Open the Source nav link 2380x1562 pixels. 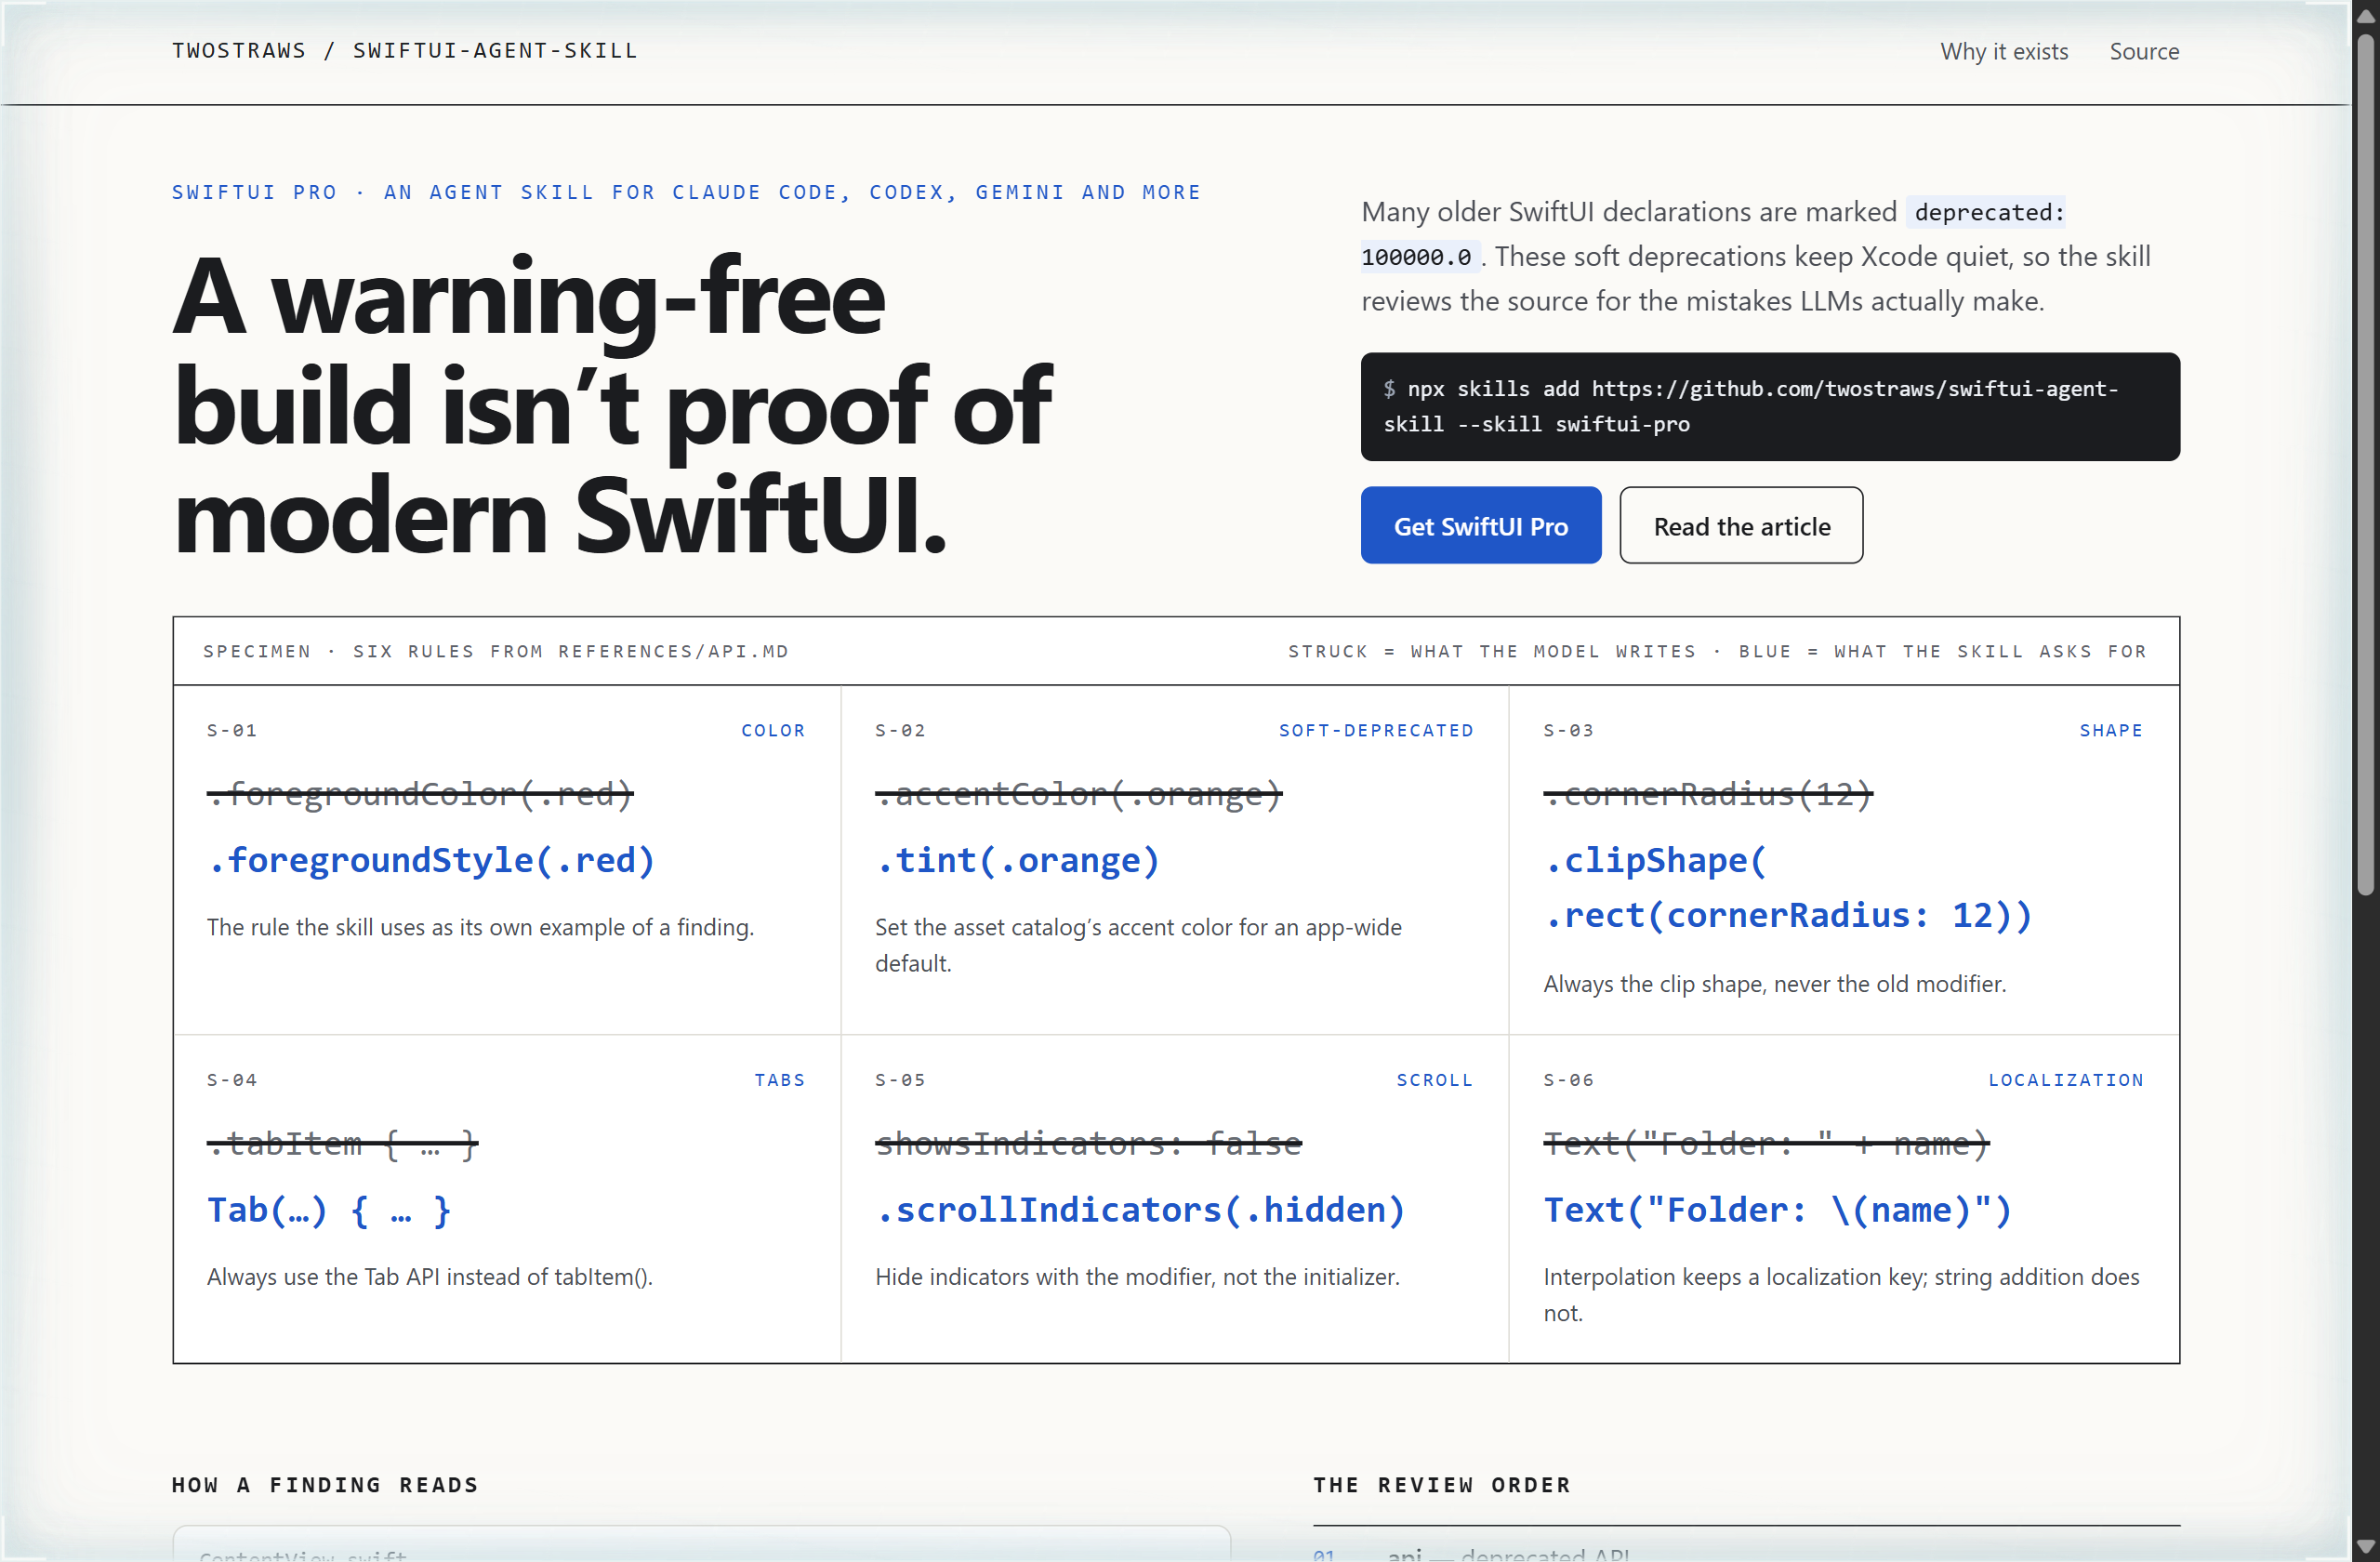(x=2144, y=51)
